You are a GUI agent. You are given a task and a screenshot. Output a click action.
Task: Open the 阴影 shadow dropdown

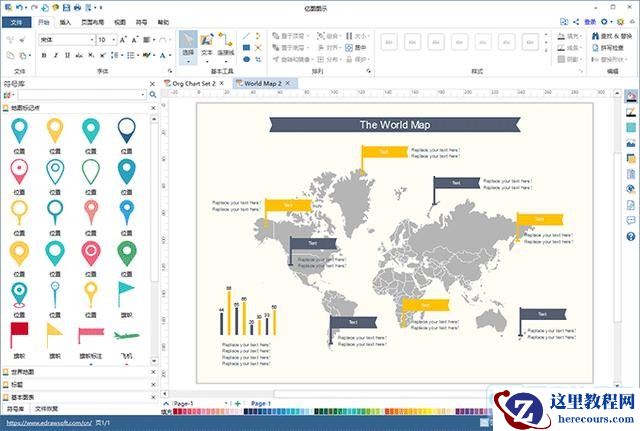pos(569,60)
